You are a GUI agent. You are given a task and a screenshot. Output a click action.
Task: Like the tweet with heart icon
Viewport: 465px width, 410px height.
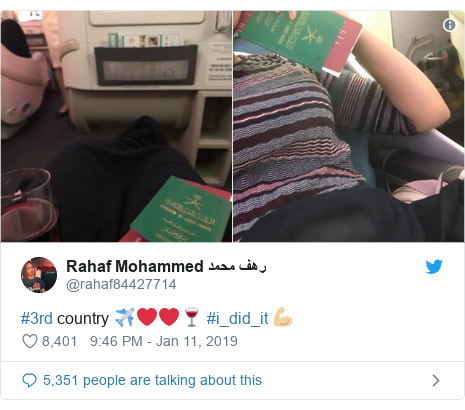point(30,341)
